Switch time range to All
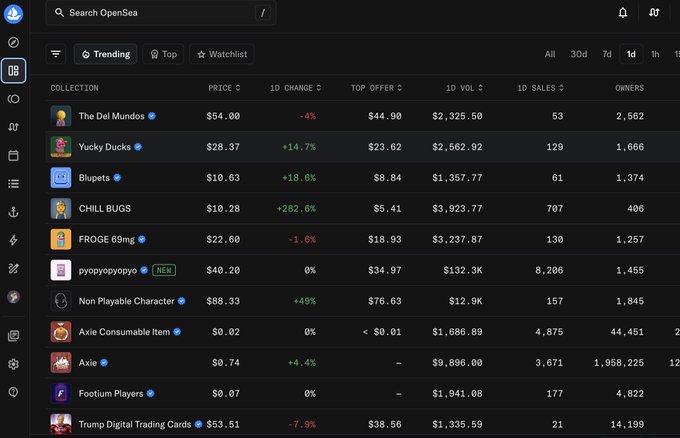The height and width of the screenshot is (438, 680). click(x=550, y=54)
